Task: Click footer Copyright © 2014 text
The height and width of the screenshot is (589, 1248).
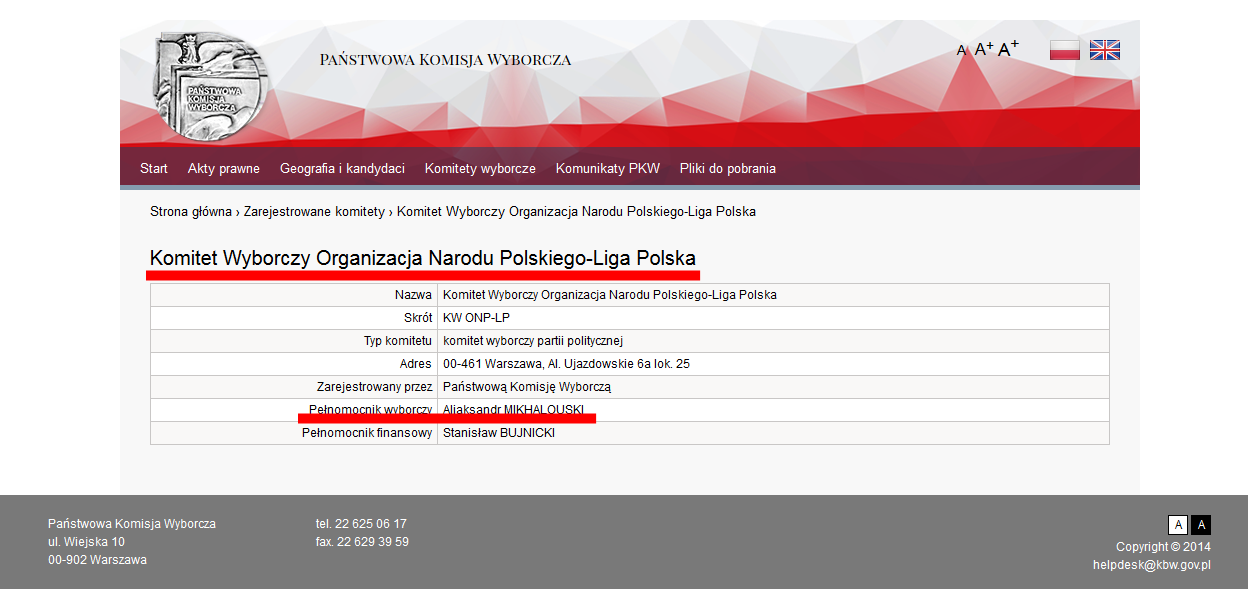Action: pyautogui.click(x=1163, y=547)
